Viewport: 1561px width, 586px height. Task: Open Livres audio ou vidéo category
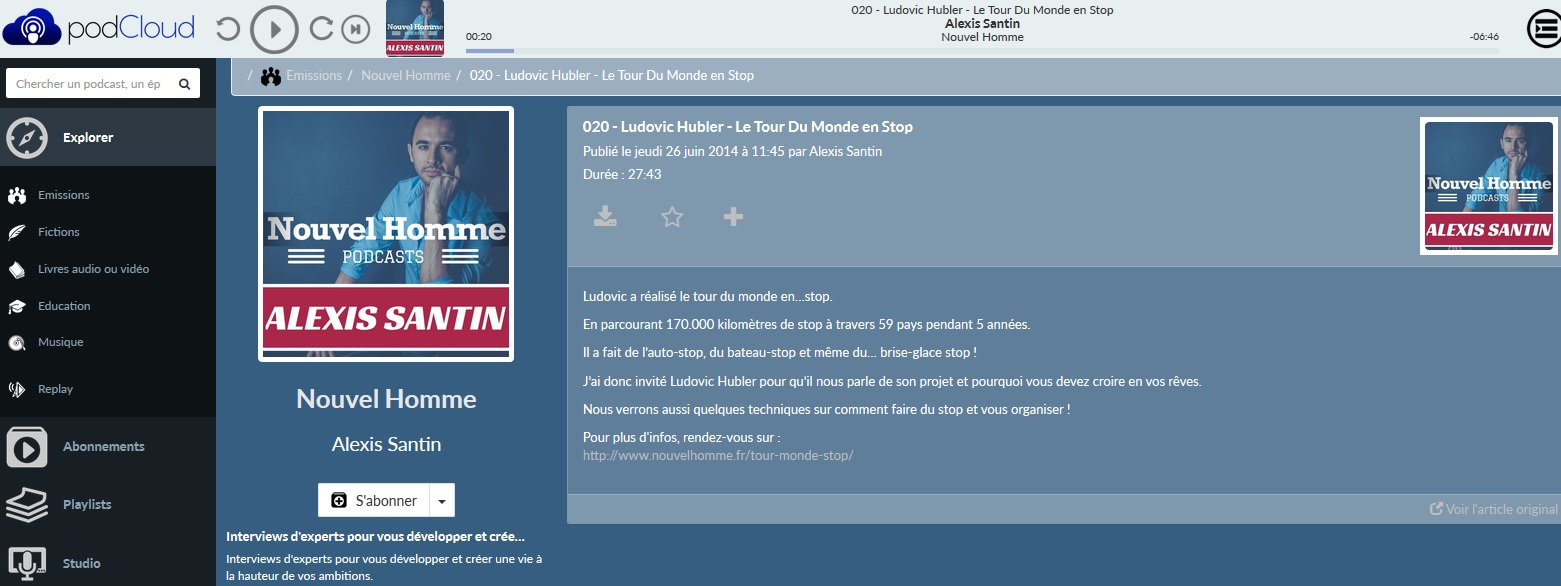[x=93, y=269]
